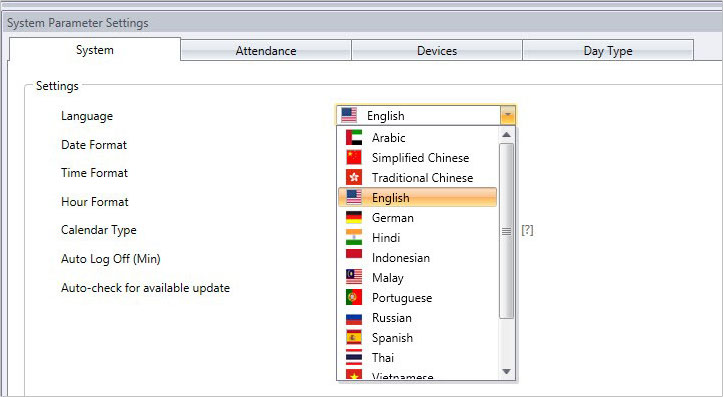Select Russian language option

click(417, 318)
